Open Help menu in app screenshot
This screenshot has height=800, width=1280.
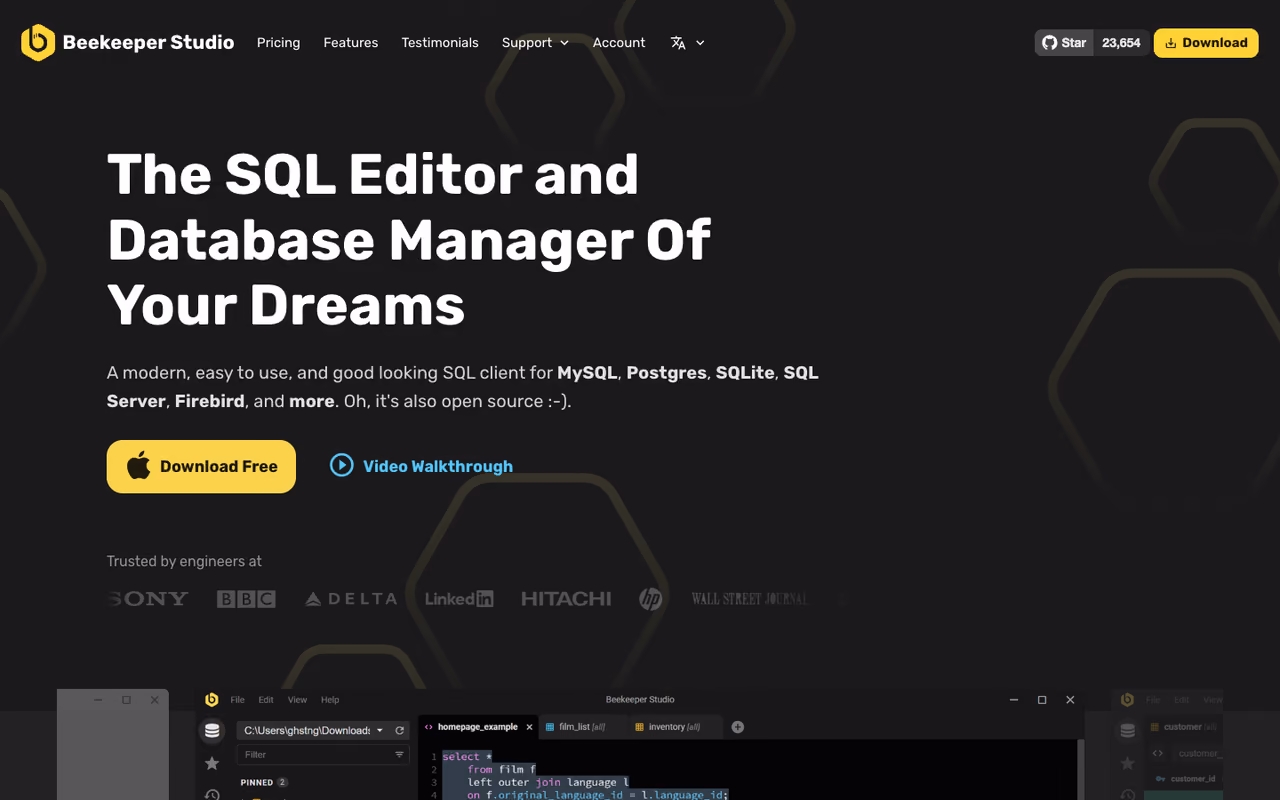pos(330,700)
